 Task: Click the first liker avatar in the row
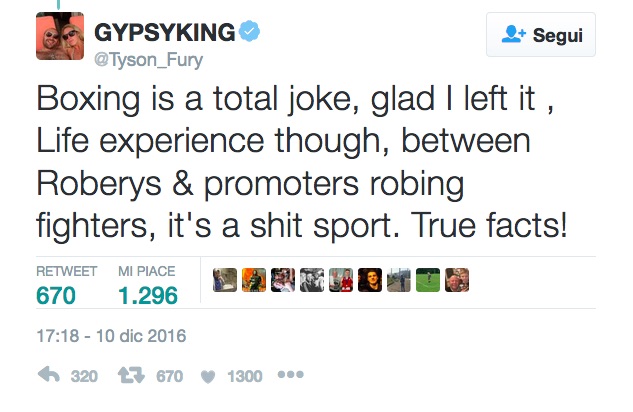click(x=224, y=280)
